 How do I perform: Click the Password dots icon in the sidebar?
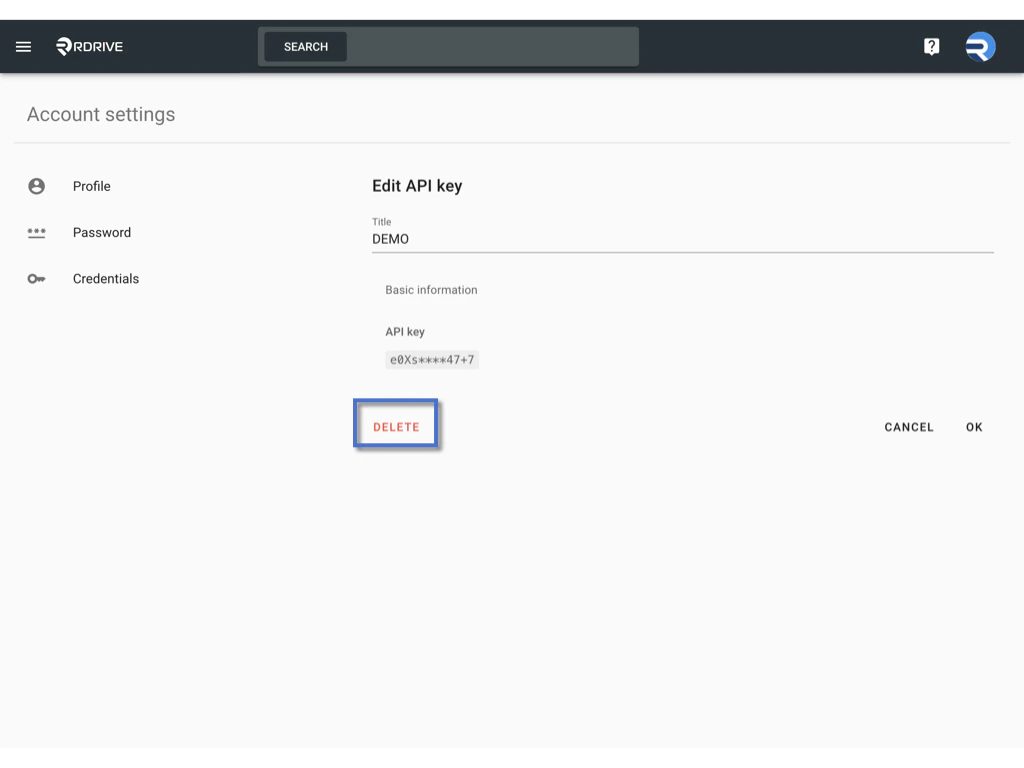(x=37, y=232)
